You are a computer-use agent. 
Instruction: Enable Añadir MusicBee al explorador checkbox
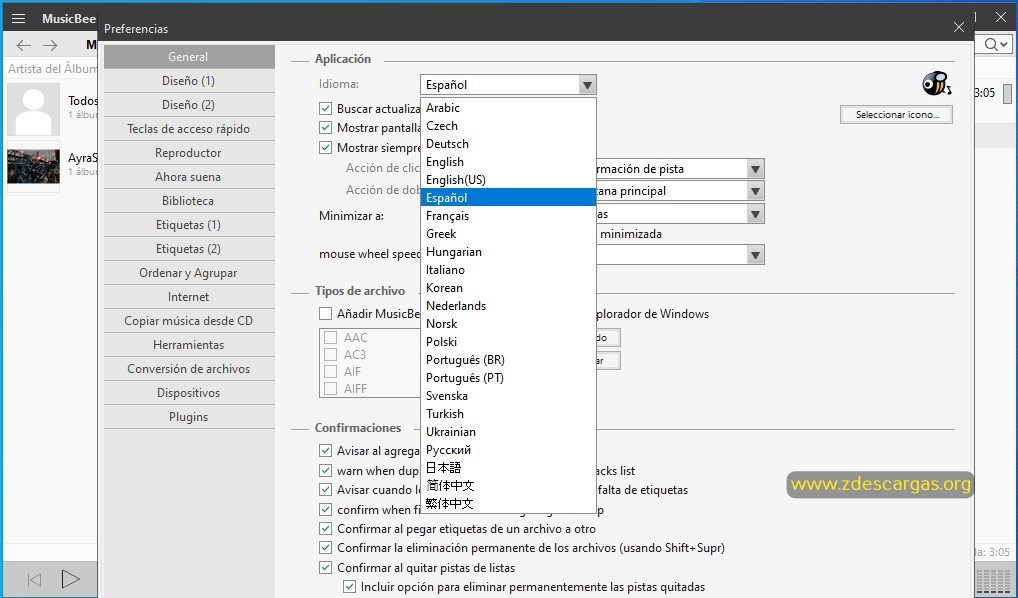click(x=325, y=314)
